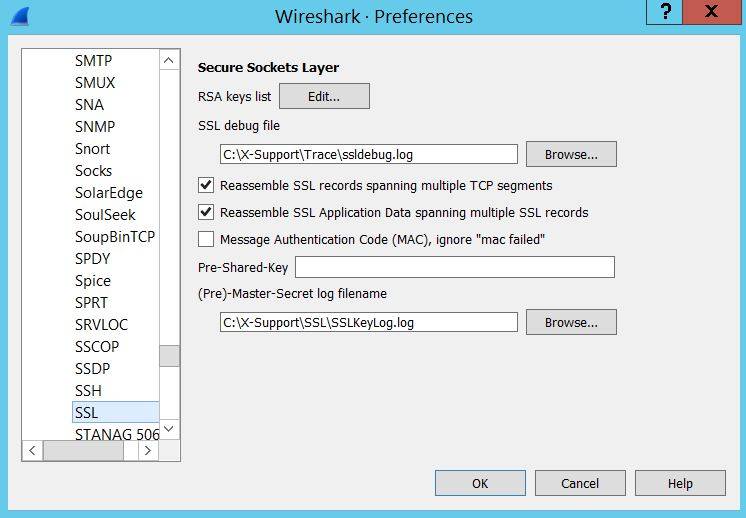Image resolution: width=746 pixels, height=518 pixels.
Task: Click the "Pre-Shared-Key" label
Action: [x=243, y=268]
